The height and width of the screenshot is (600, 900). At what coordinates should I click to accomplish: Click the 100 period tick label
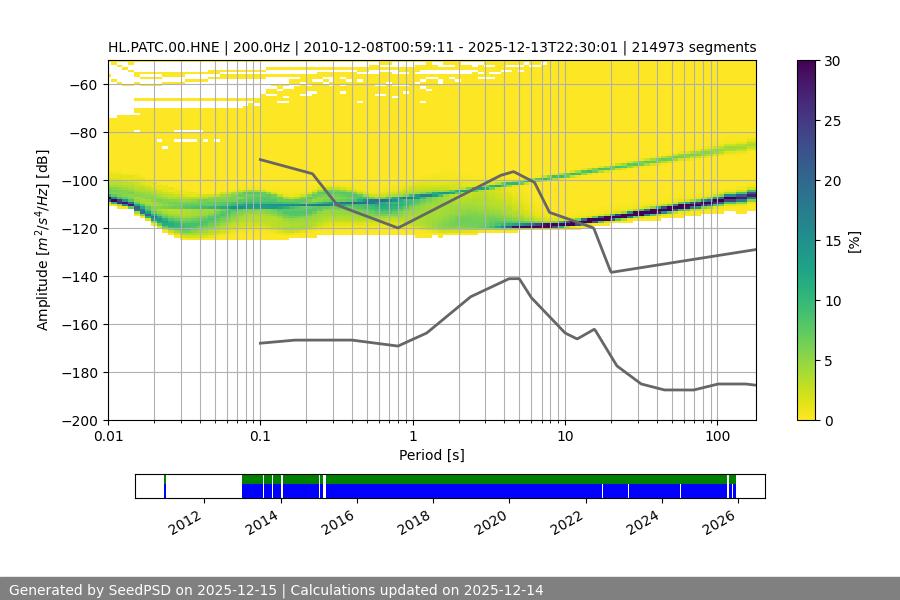(716, 437)
